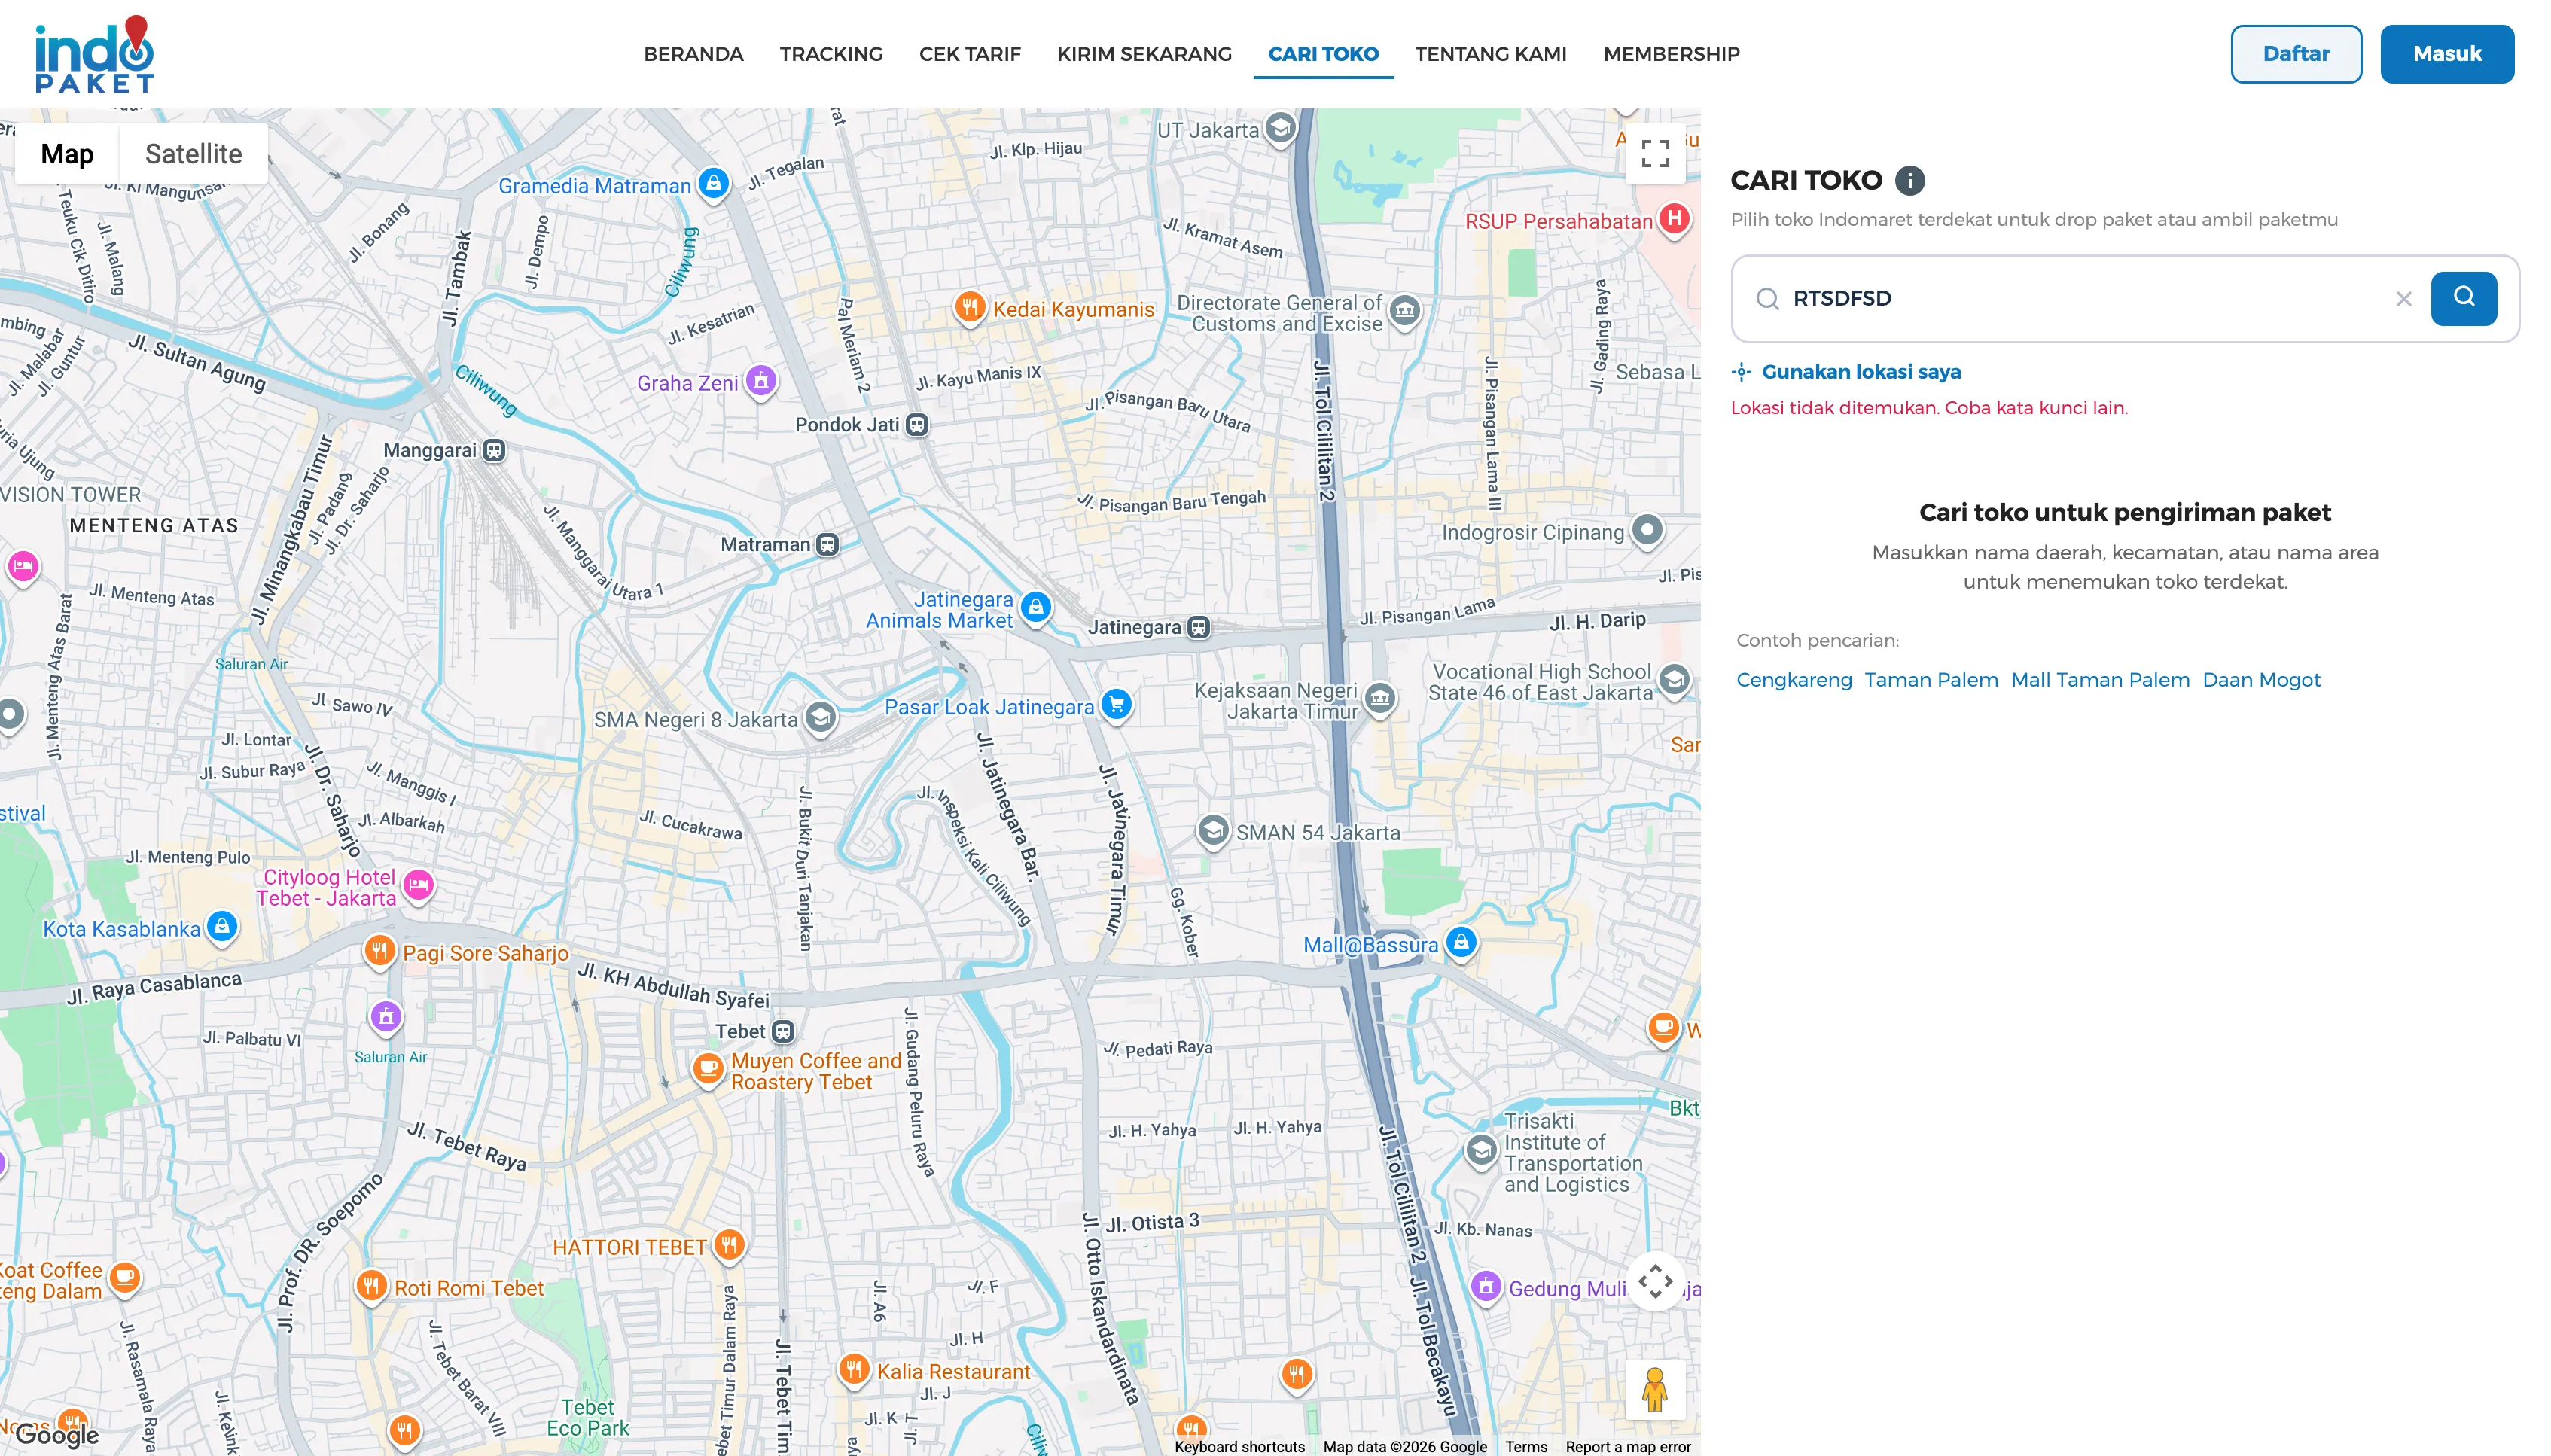Click the Trisakti Institute of Transportation pin
The height and width of the screenshot is (1456, 2551).
point(1481,1150)
